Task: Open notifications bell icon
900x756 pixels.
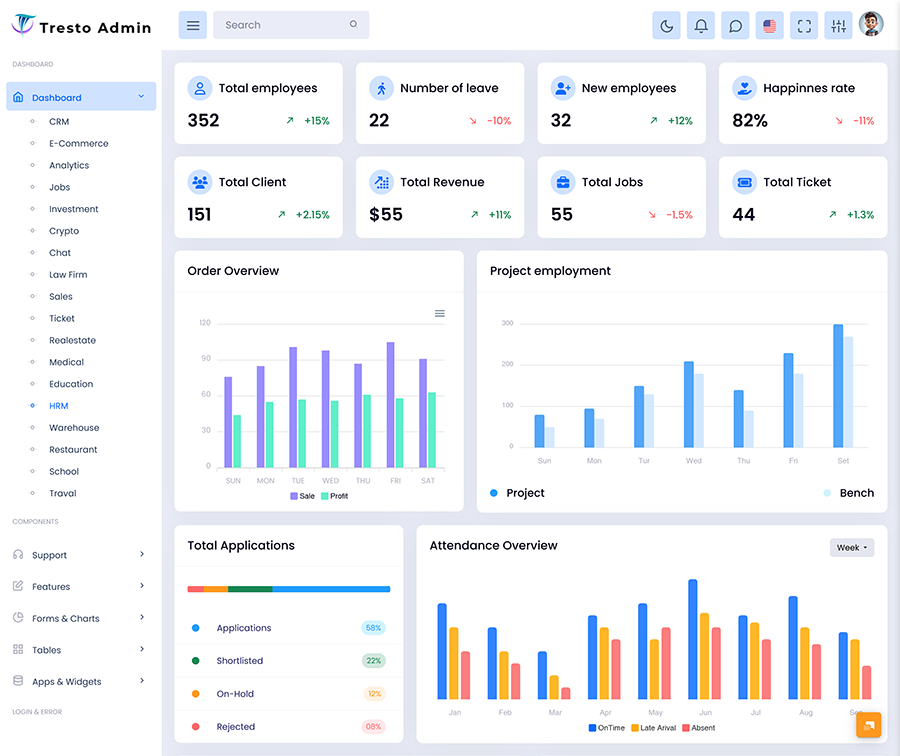Action: pyautogui.click(x=701, y=25)
